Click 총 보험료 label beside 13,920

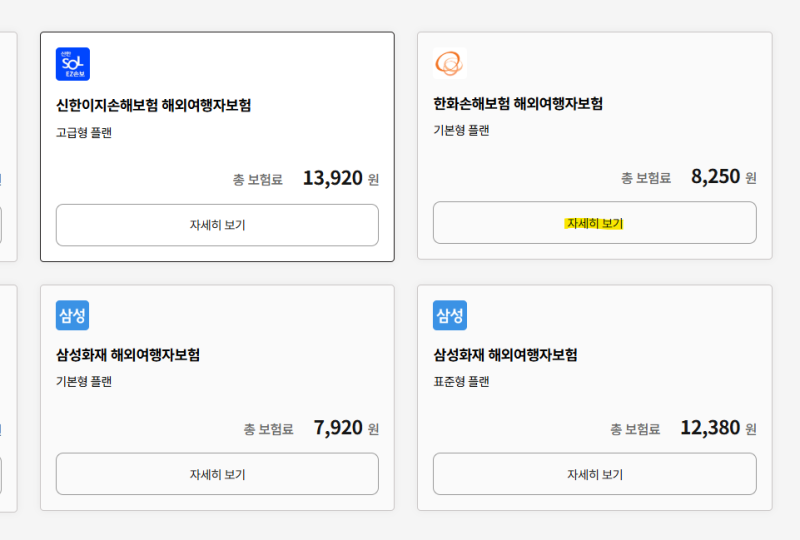[x=258, y=180]
